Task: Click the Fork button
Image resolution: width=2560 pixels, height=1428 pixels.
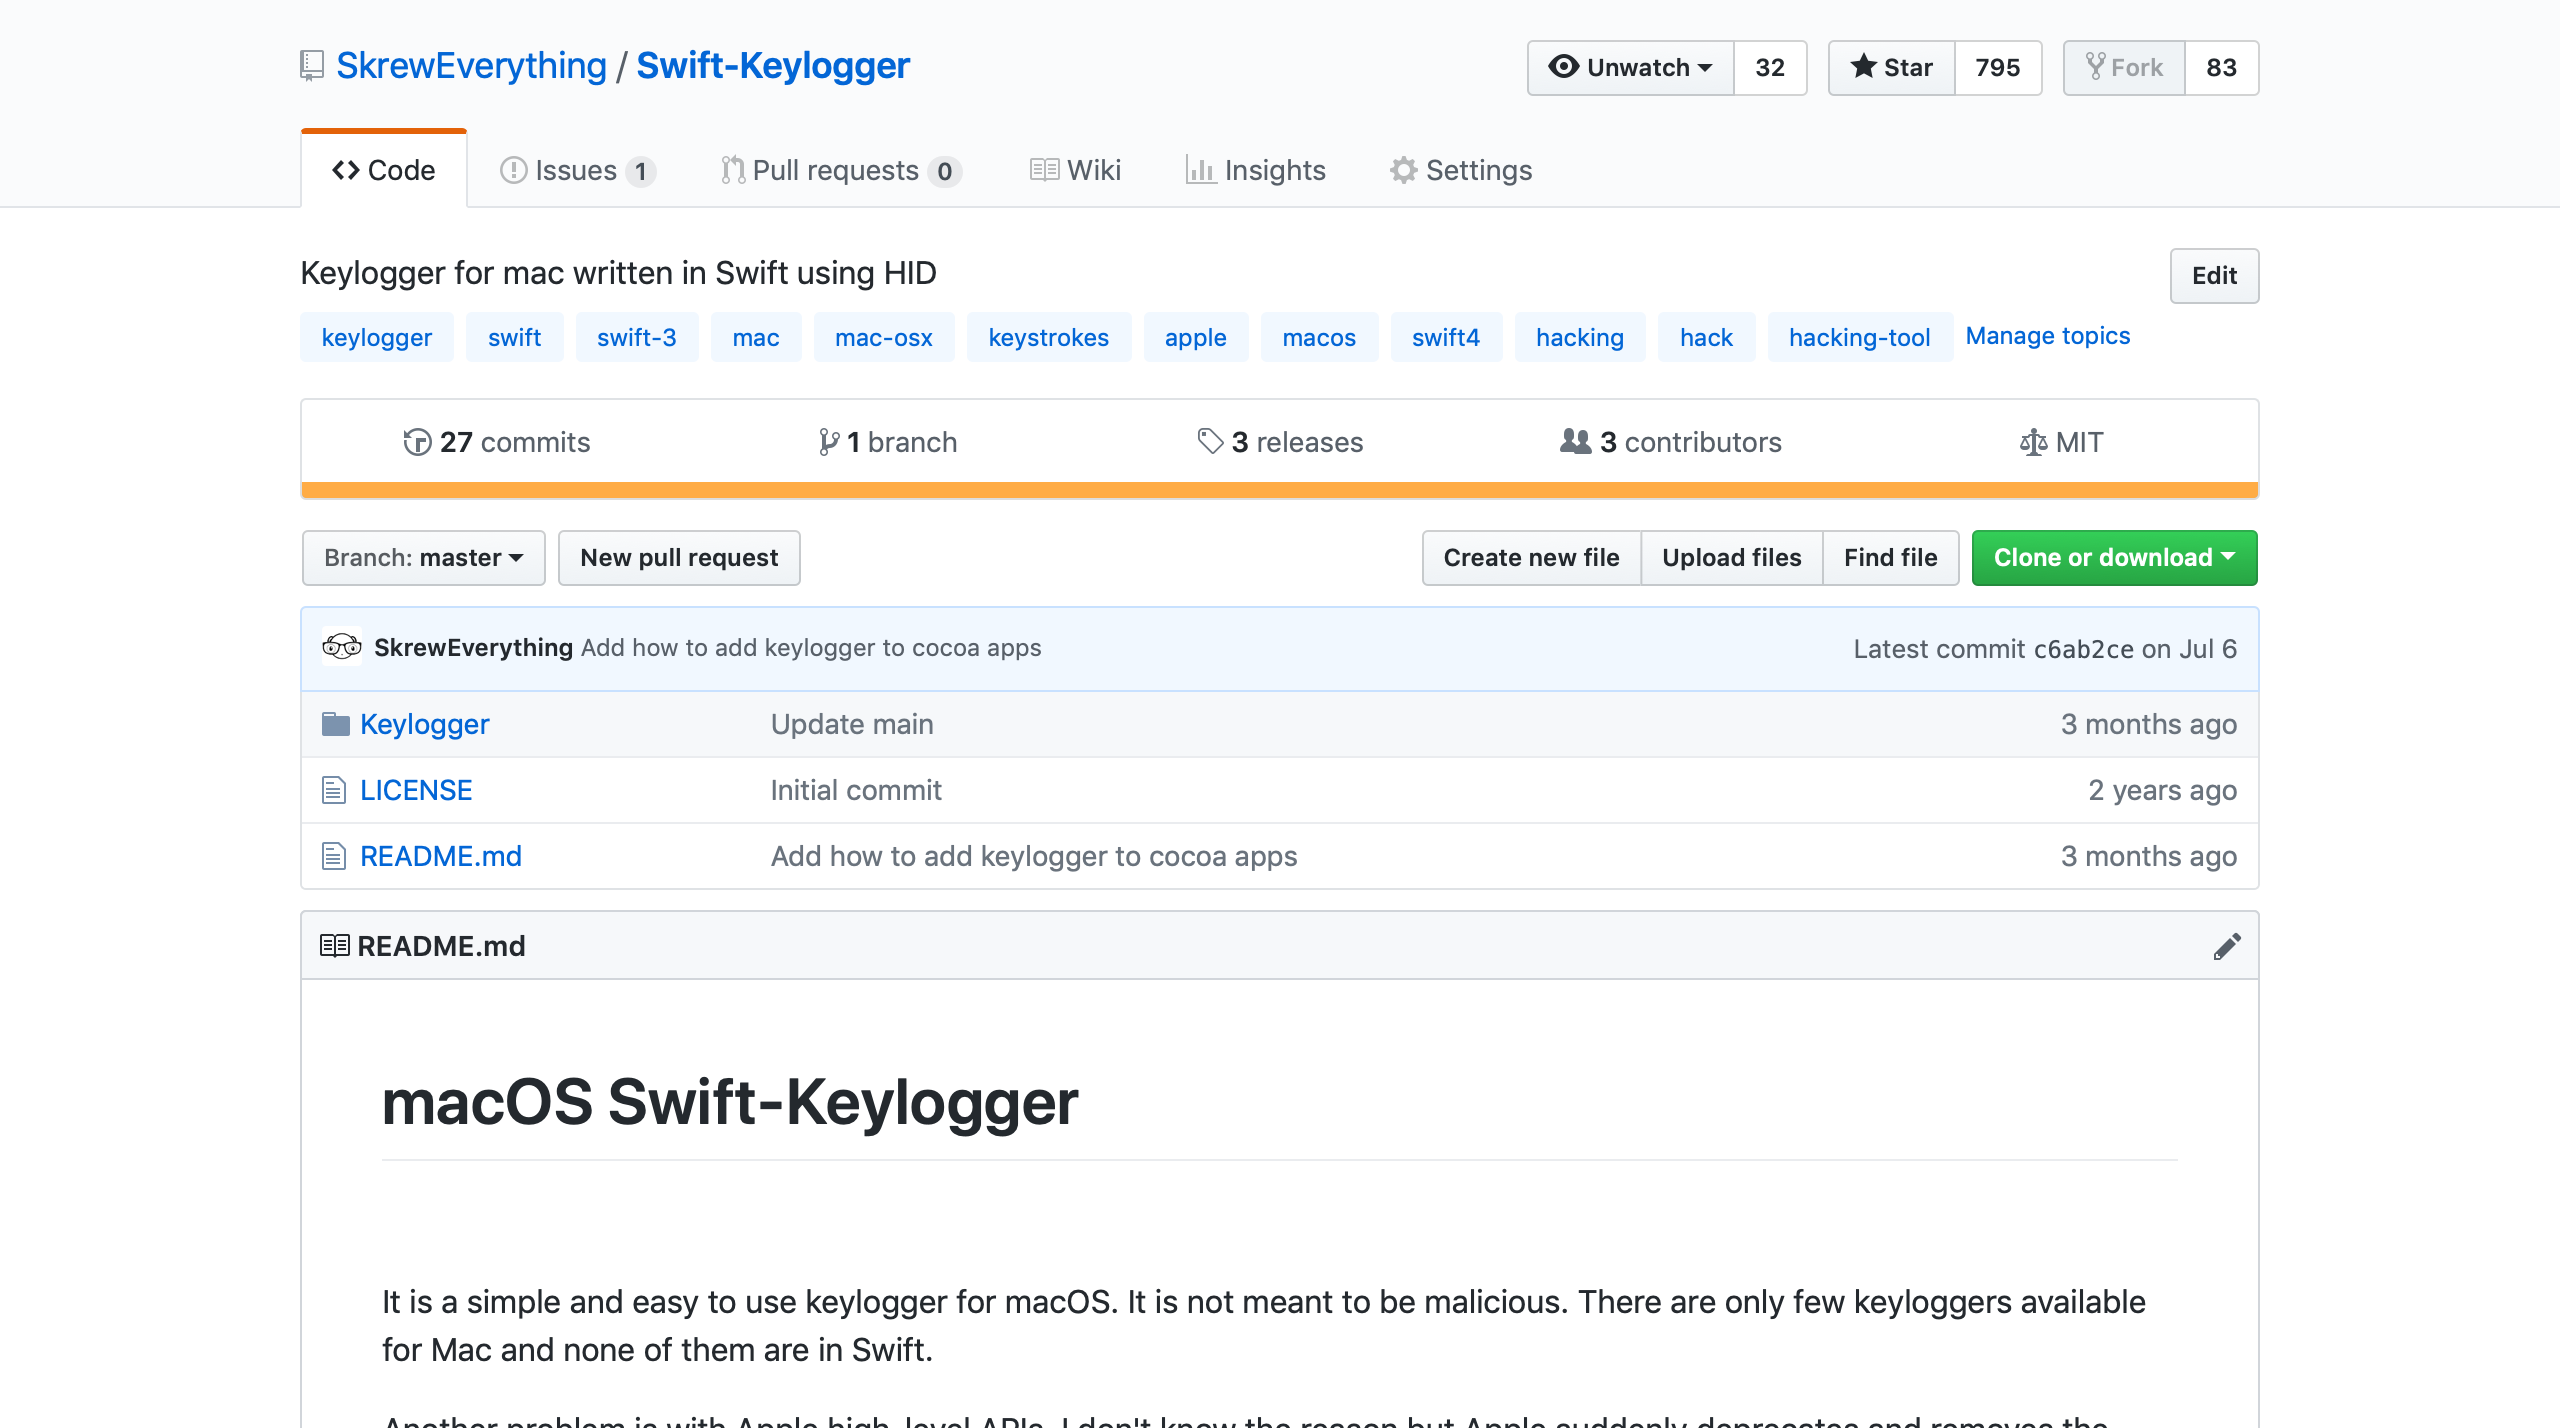Action: (2125, 67)
